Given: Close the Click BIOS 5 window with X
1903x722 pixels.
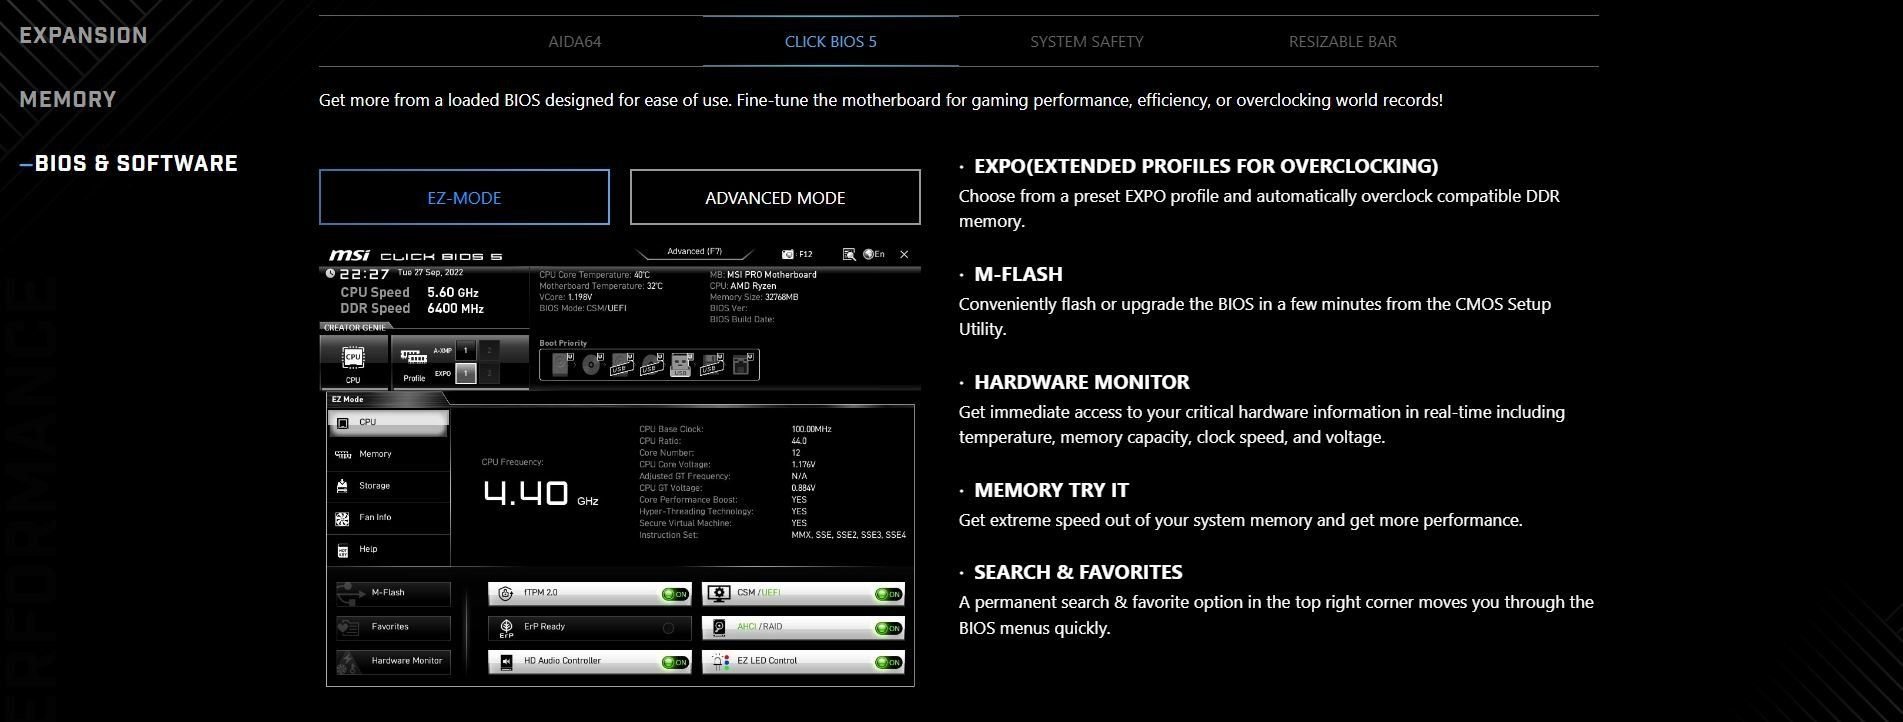Looking at the screenshot, I should pyautogui.click(x=904, y=255).
